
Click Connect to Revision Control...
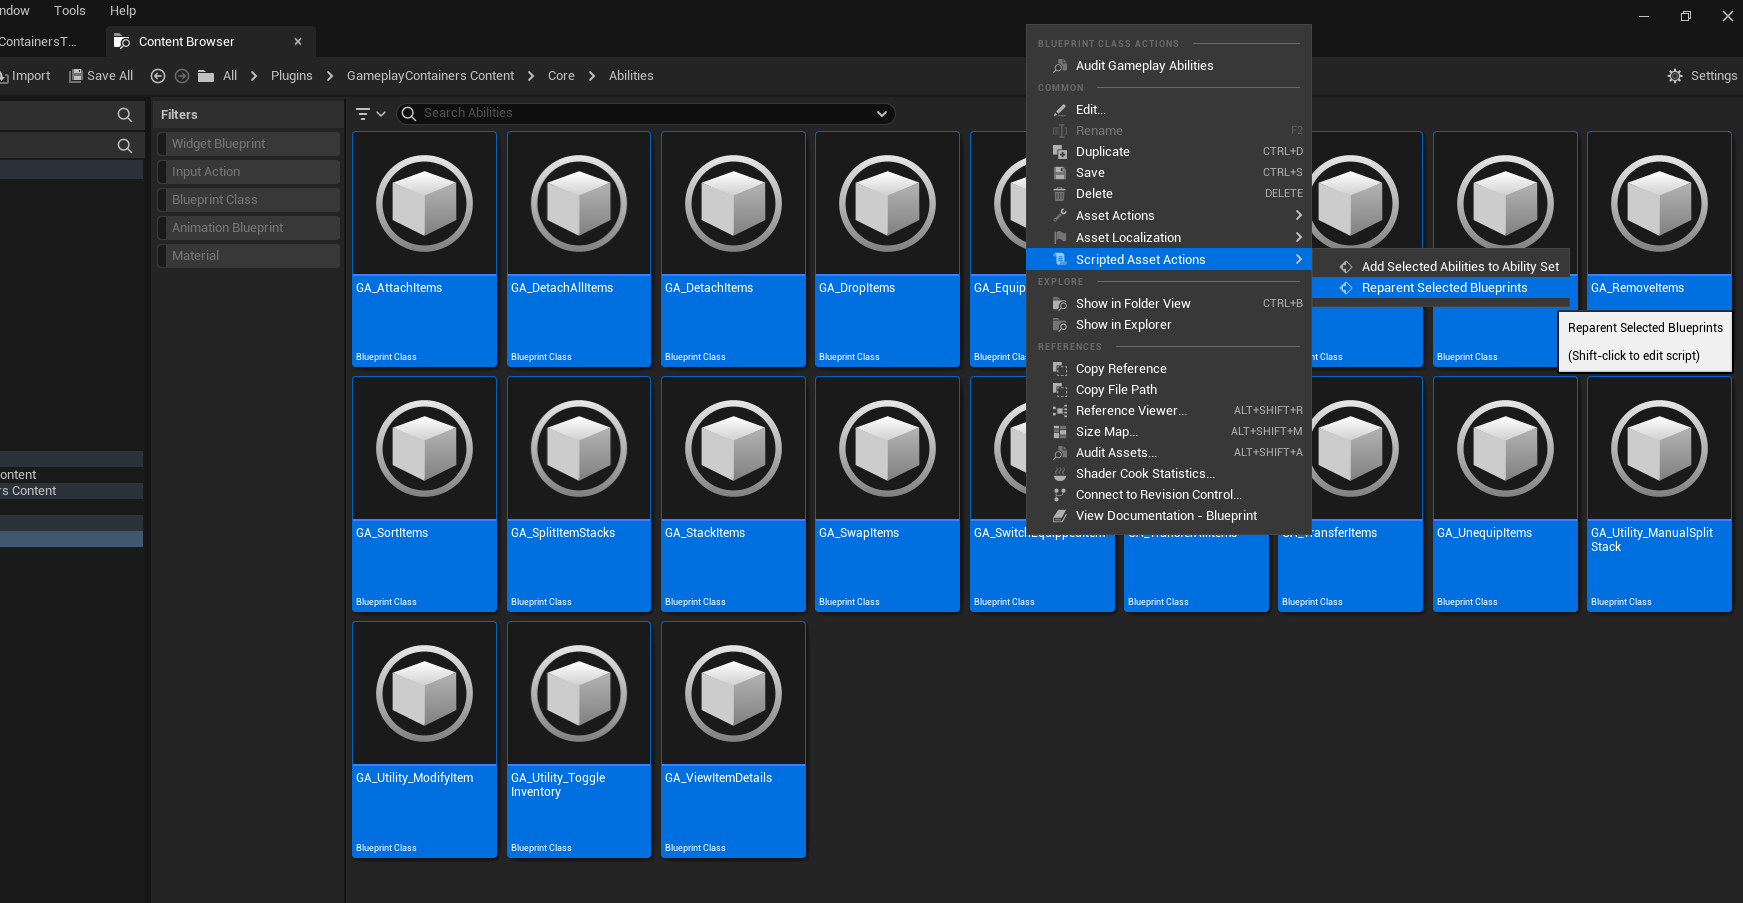1168,495
